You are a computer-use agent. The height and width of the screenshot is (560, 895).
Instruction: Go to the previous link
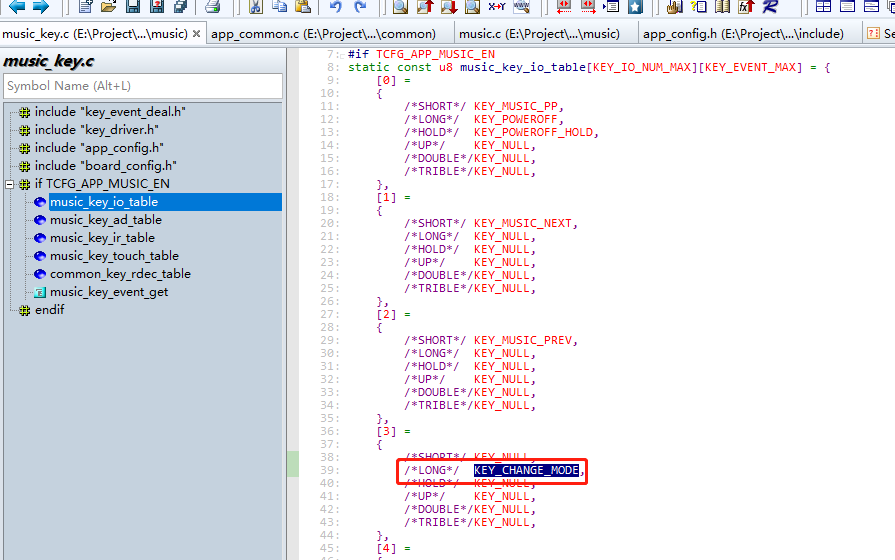563,6
